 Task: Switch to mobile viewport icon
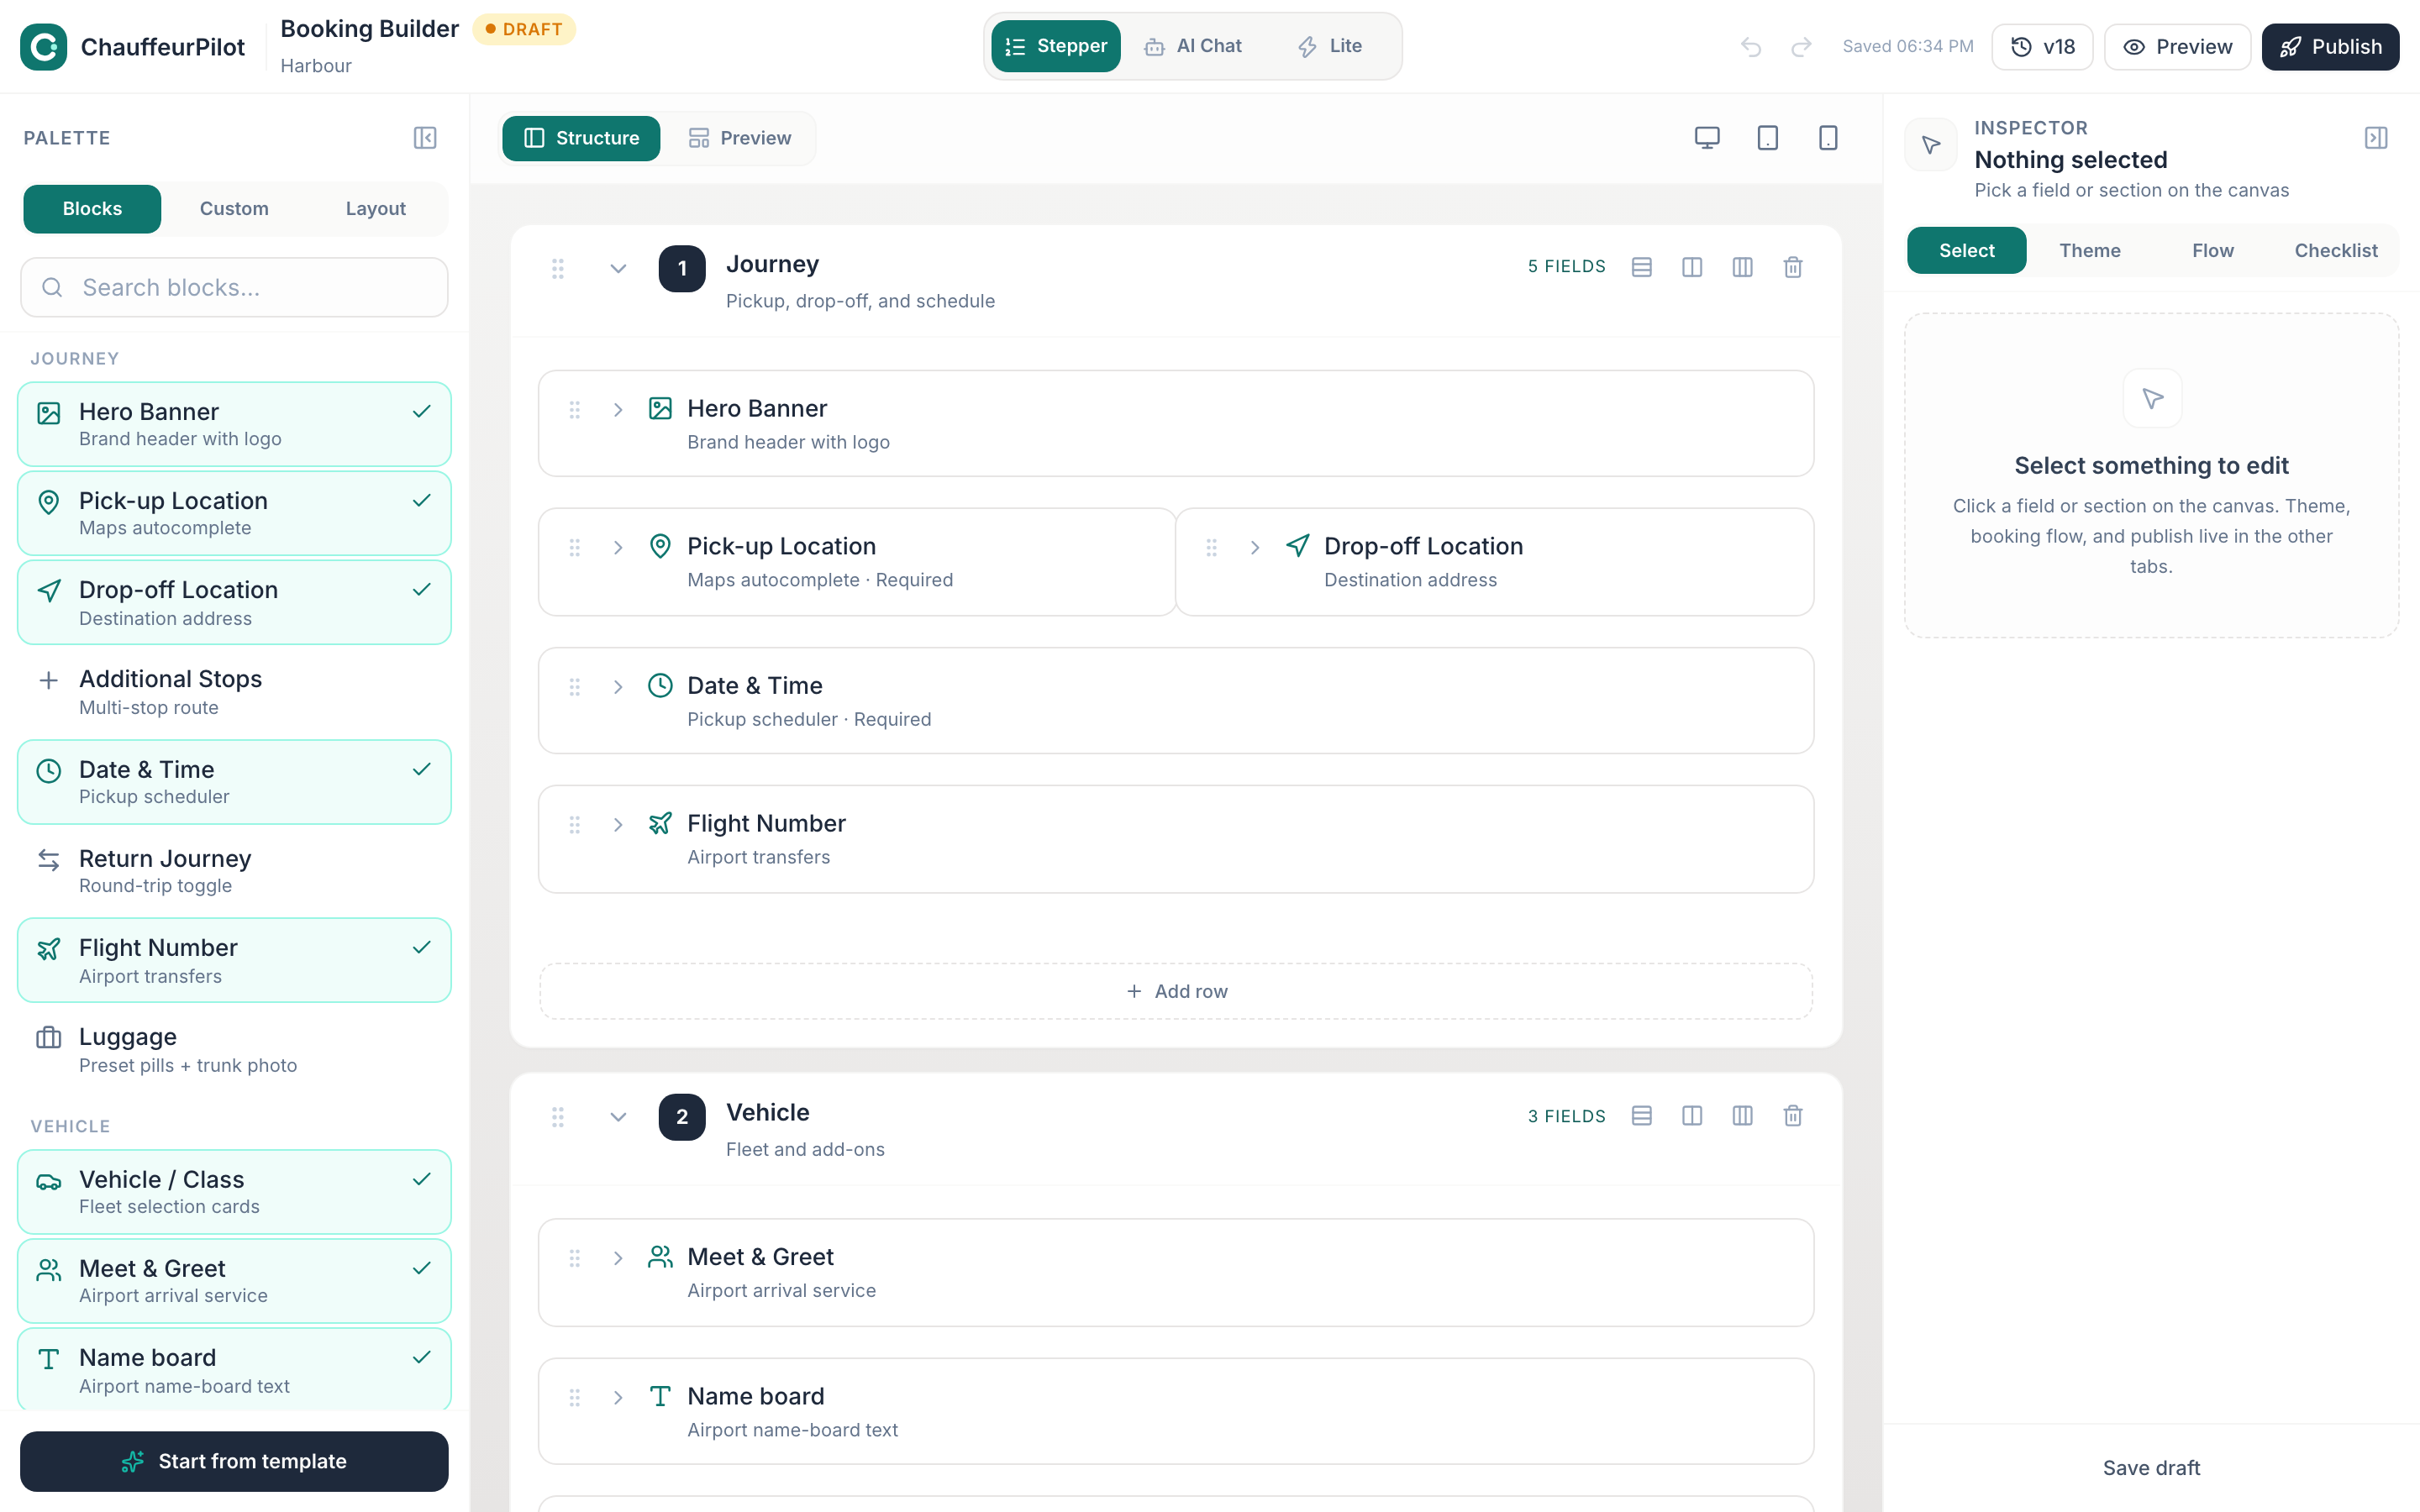(1828, 138)
